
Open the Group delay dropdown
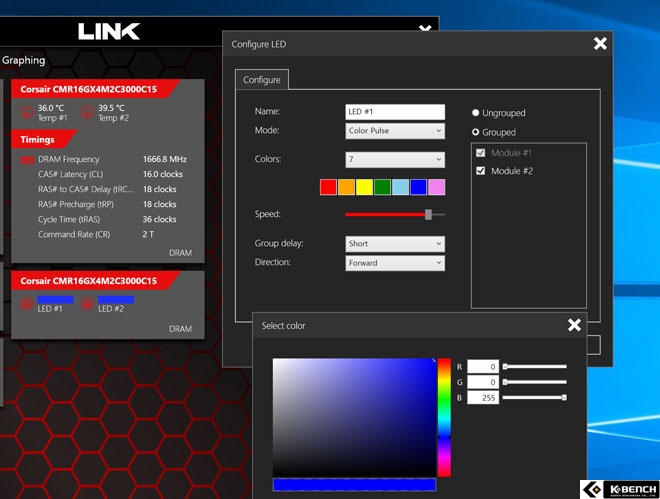click(x=395, y=244)
